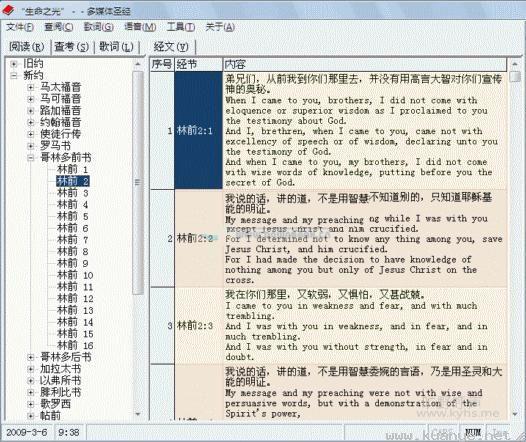Expand the 罗马书 node

coord(31,146)
